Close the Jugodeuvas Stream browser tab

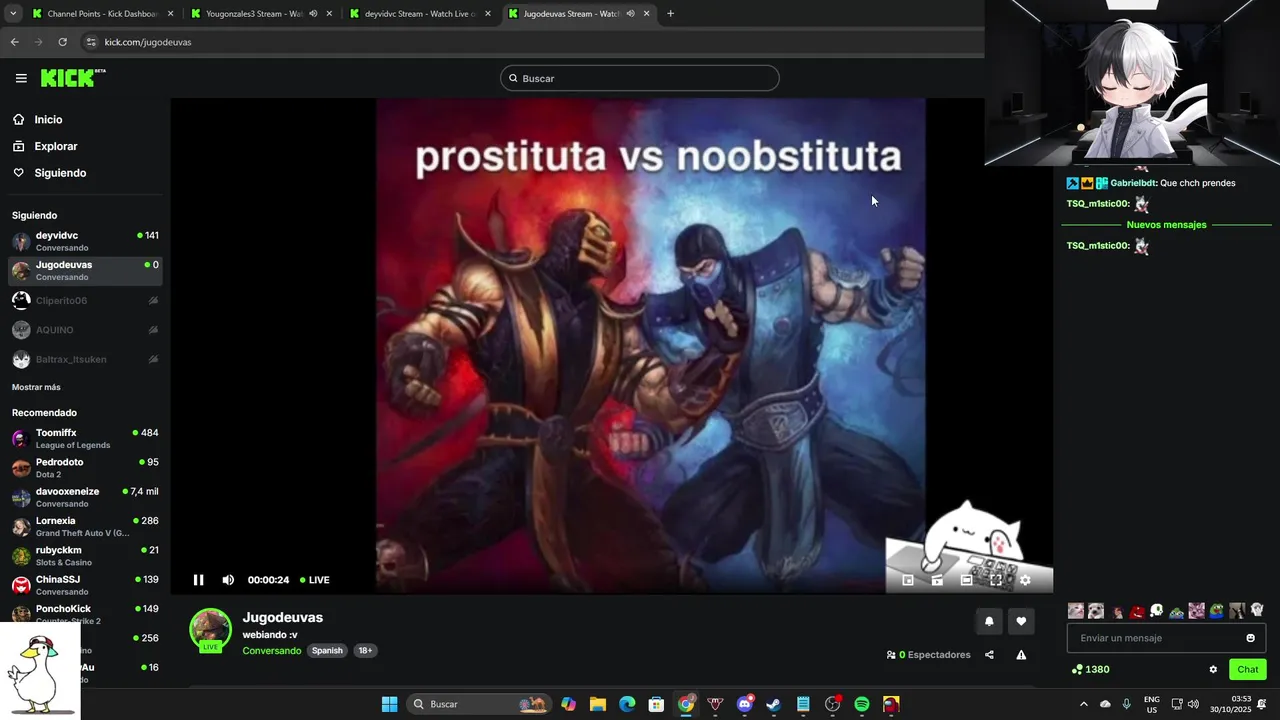pos(647,14)
